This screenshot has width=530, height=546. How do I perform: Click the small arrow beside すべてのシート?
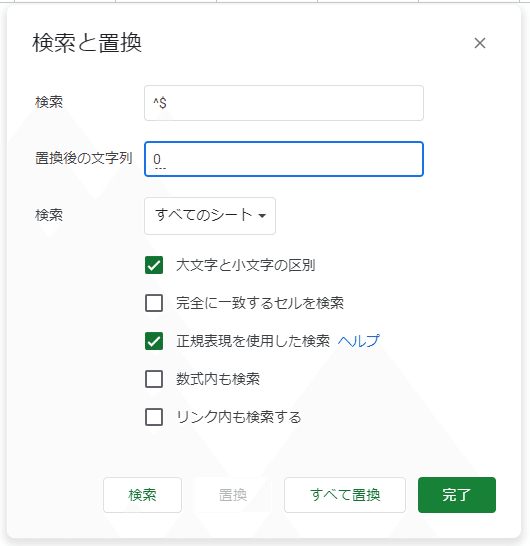pos(262,216)
